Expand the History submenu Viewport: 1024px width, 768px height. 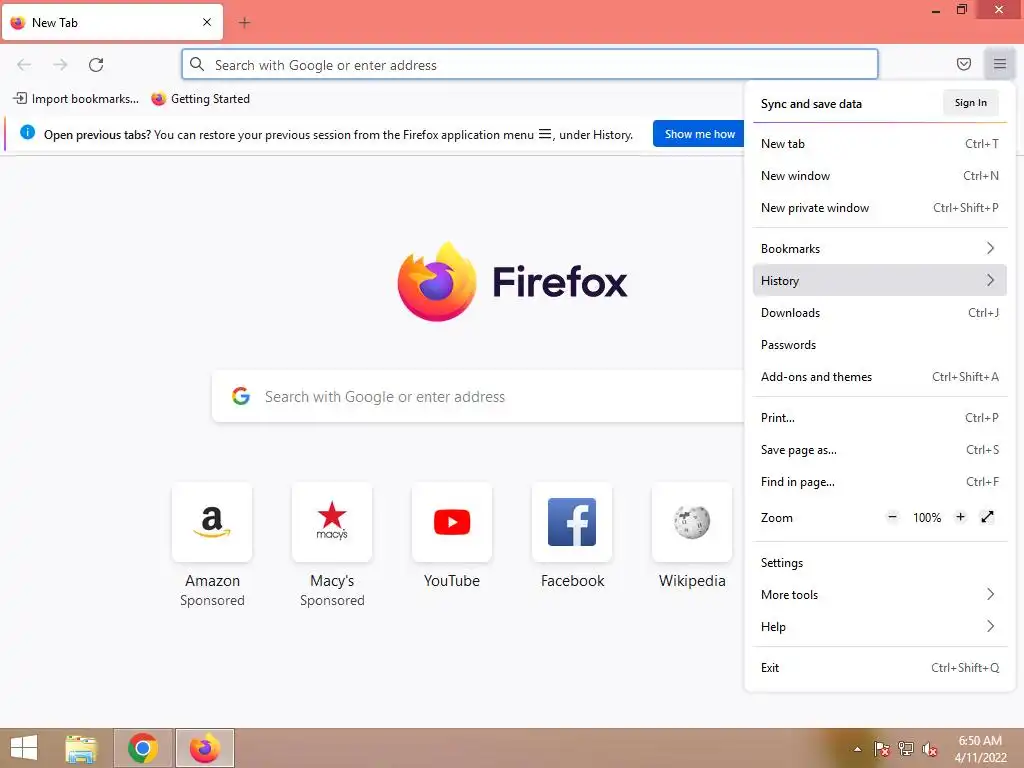pos(880,281)
